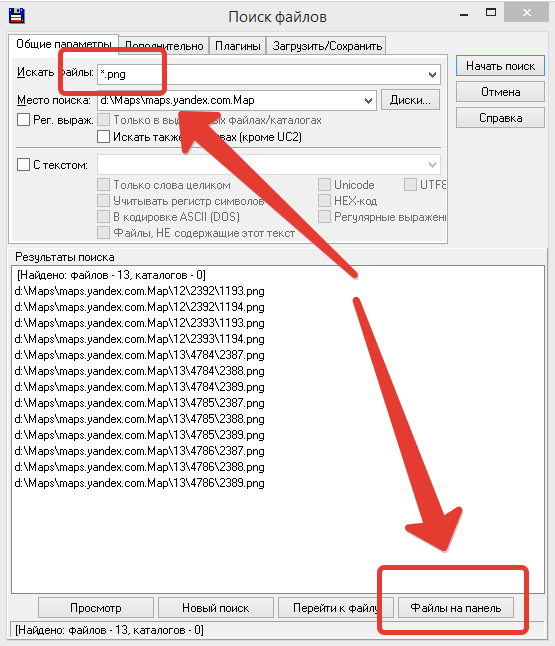The image size is (555, 646).
Task: Click the Новый поиск button
Action: (x=215, y=608)
